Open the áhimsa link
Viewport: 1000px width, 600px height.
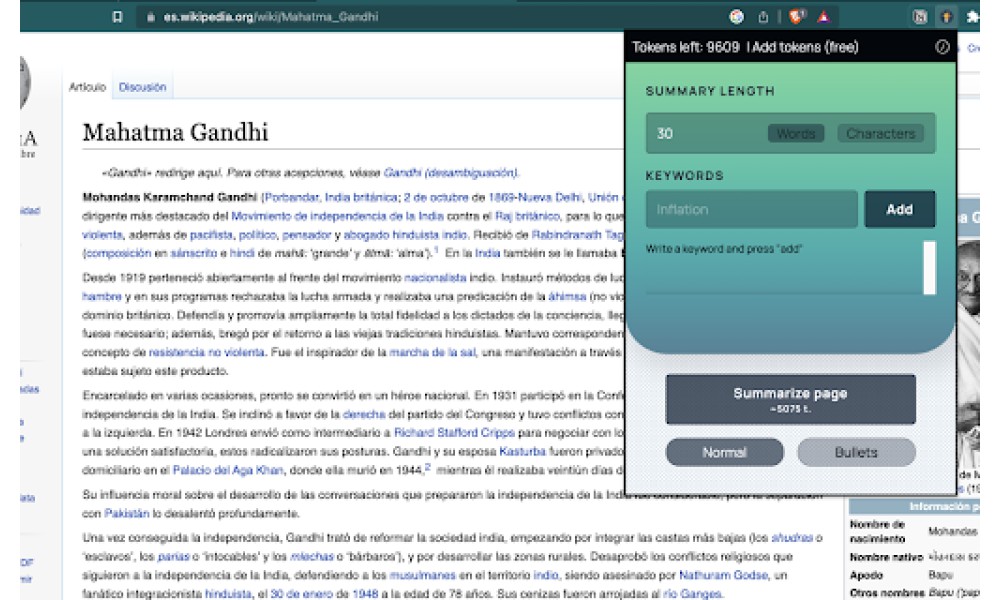coord(567,296)
